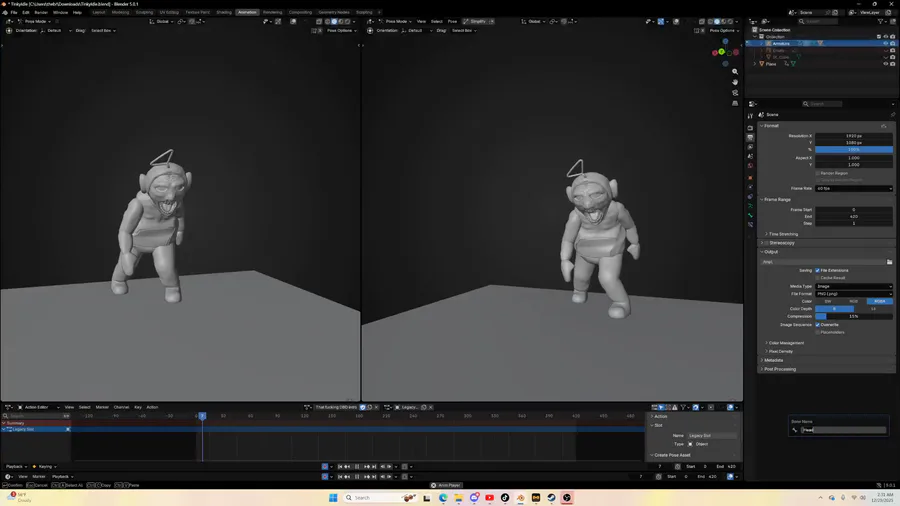Select the BW color mode button
This screenshot has width=900, height=506.
[828, 301]
